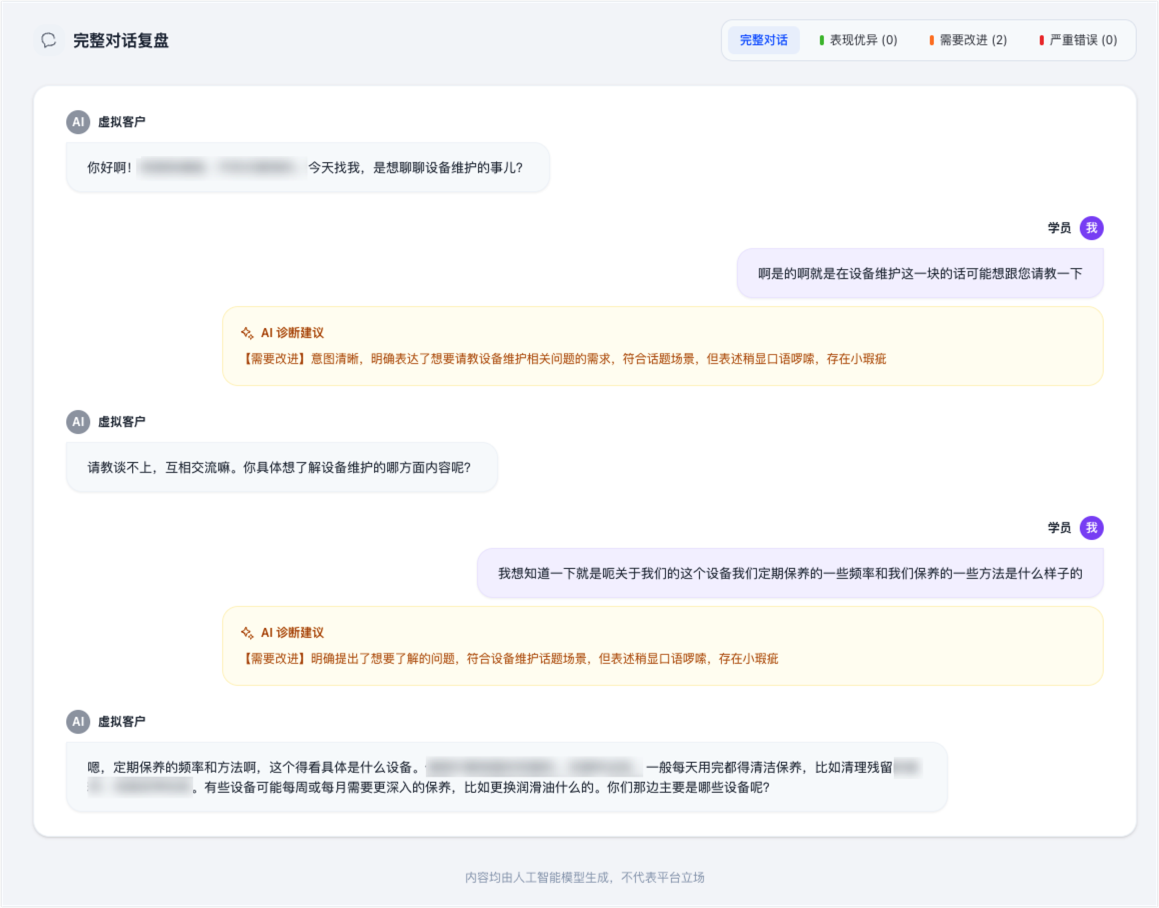Click the AI avatar above the 嗯，定期保养 message

[x=78, y=722]
